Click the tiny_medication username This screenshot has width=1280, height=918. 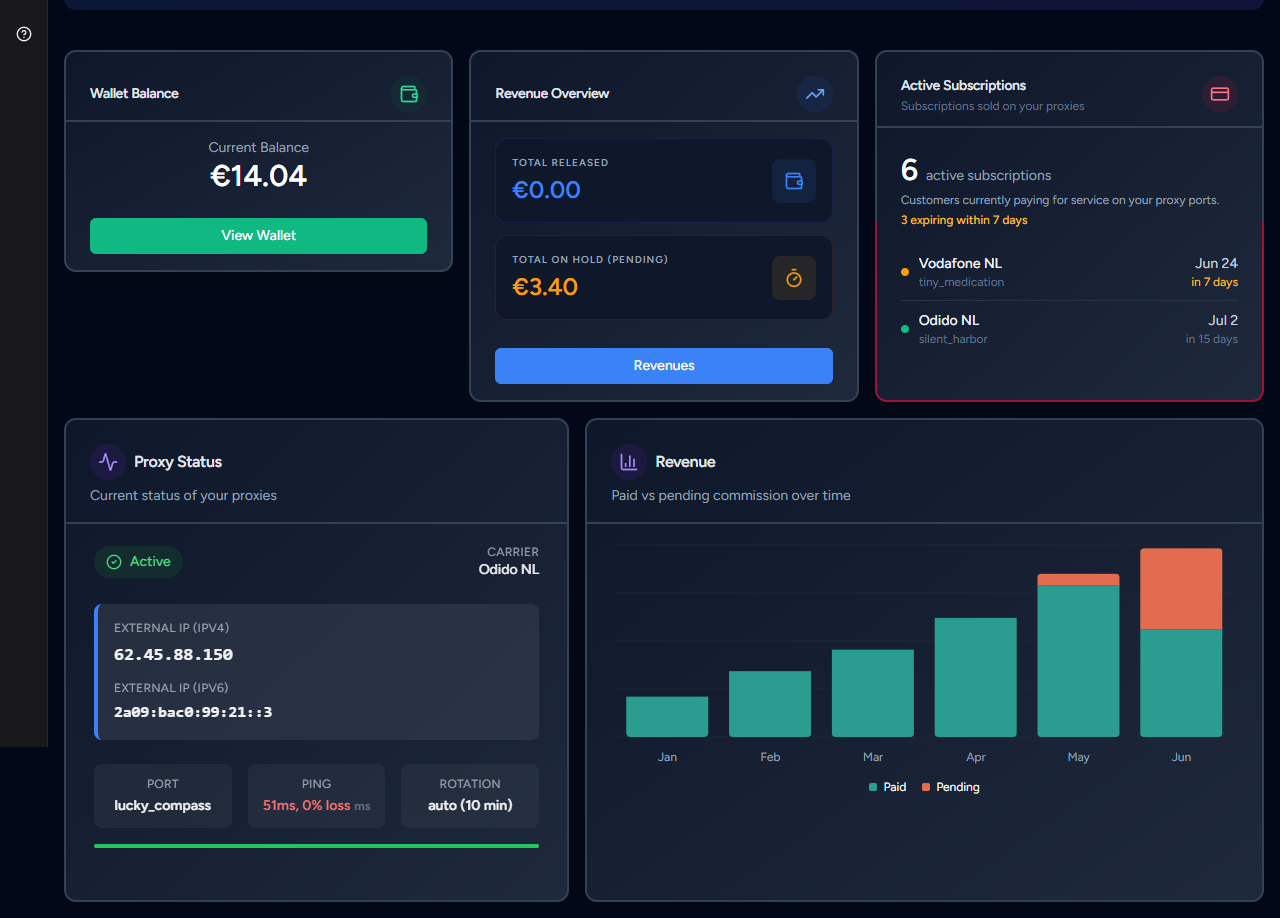click(x=961, y=283)
